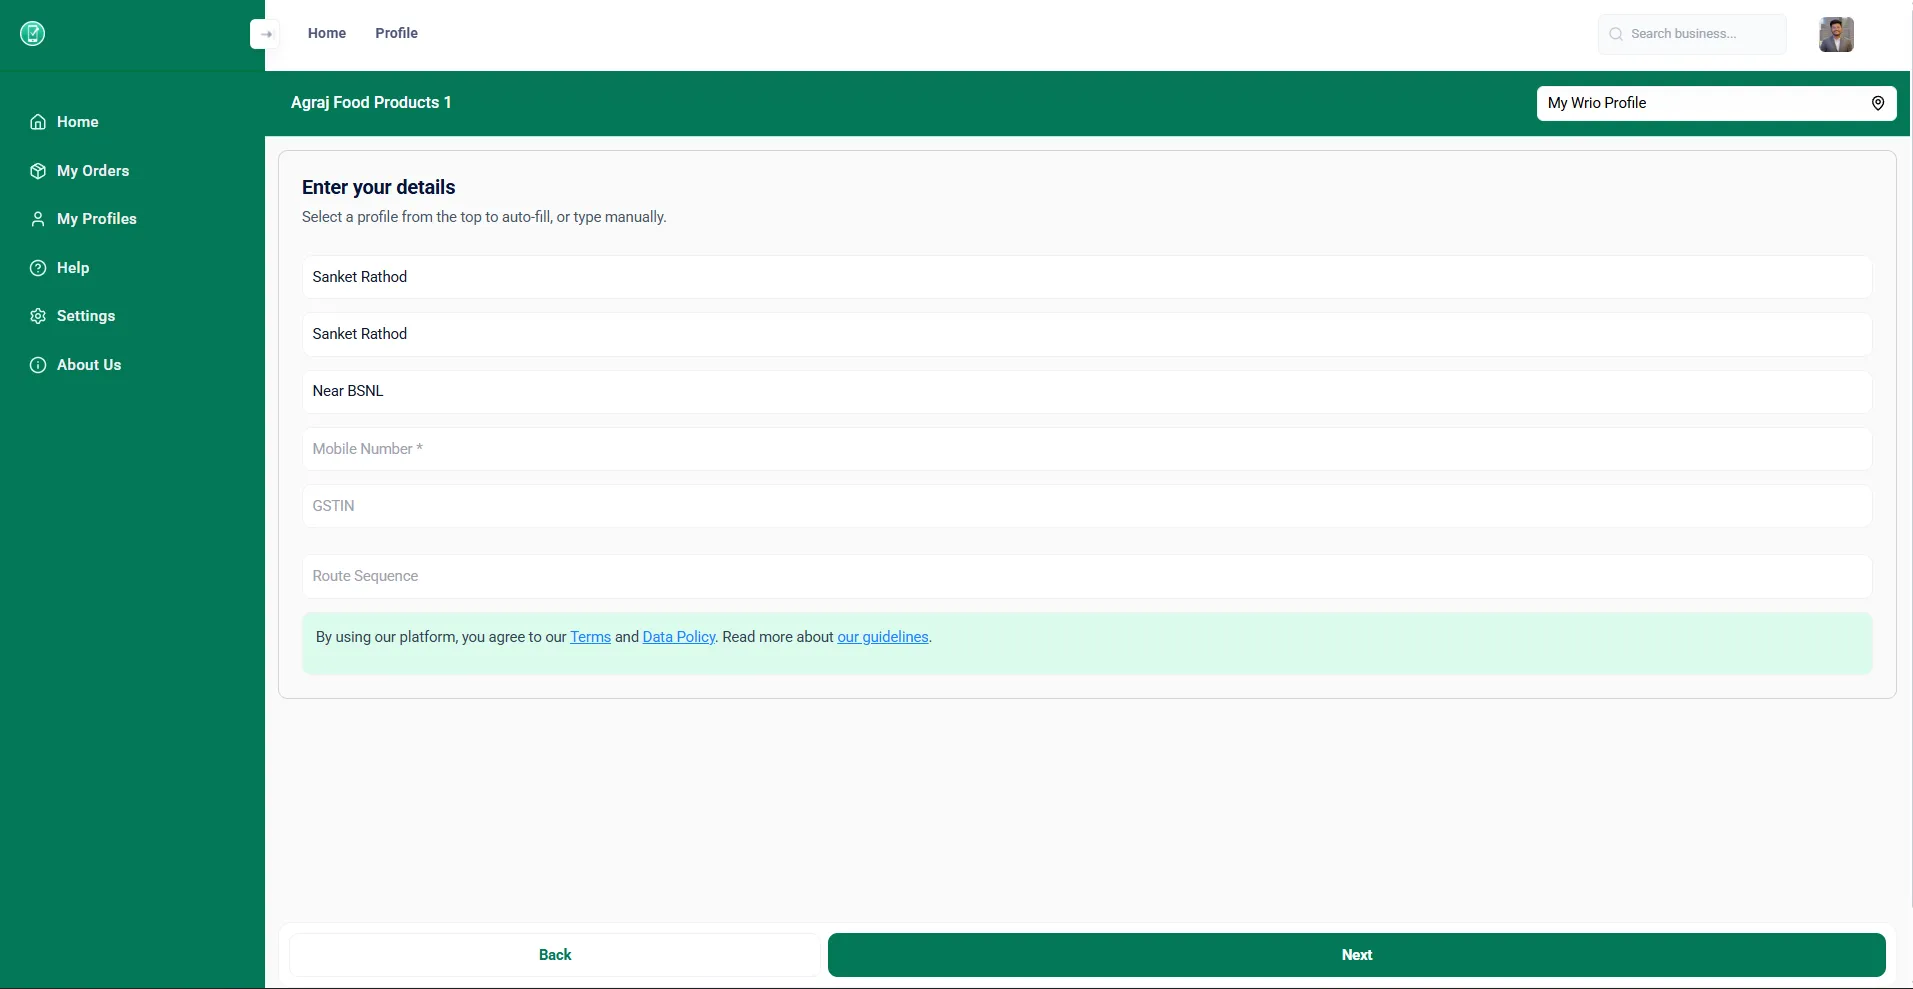1913x989 pixels.
Task: Select My Profiles label in sidebar
Action: point(97,219)
